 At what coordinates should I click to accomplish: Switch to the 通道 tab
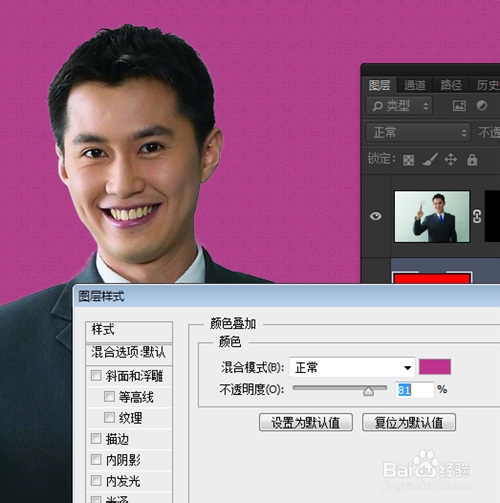[415, 85]
